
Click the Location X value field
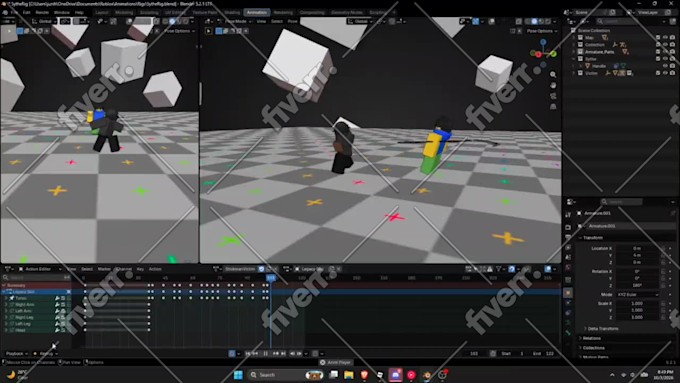point(638,249)
